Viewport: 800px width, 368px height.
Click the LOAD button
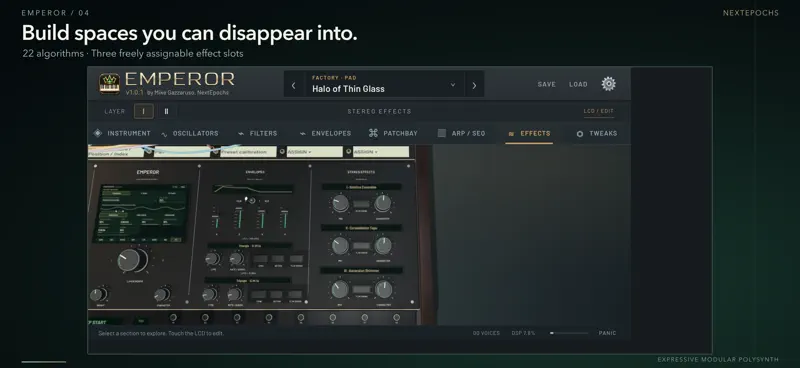click(x=578, y=84)
